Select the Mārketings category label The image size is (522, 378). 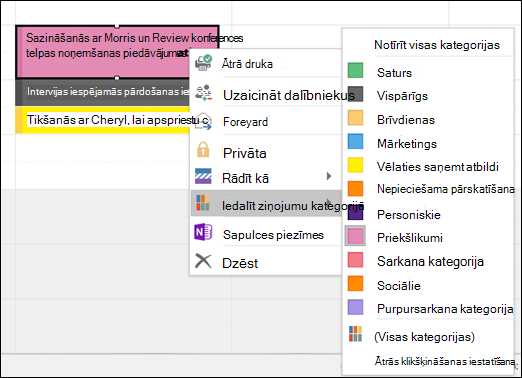(407, 144)
